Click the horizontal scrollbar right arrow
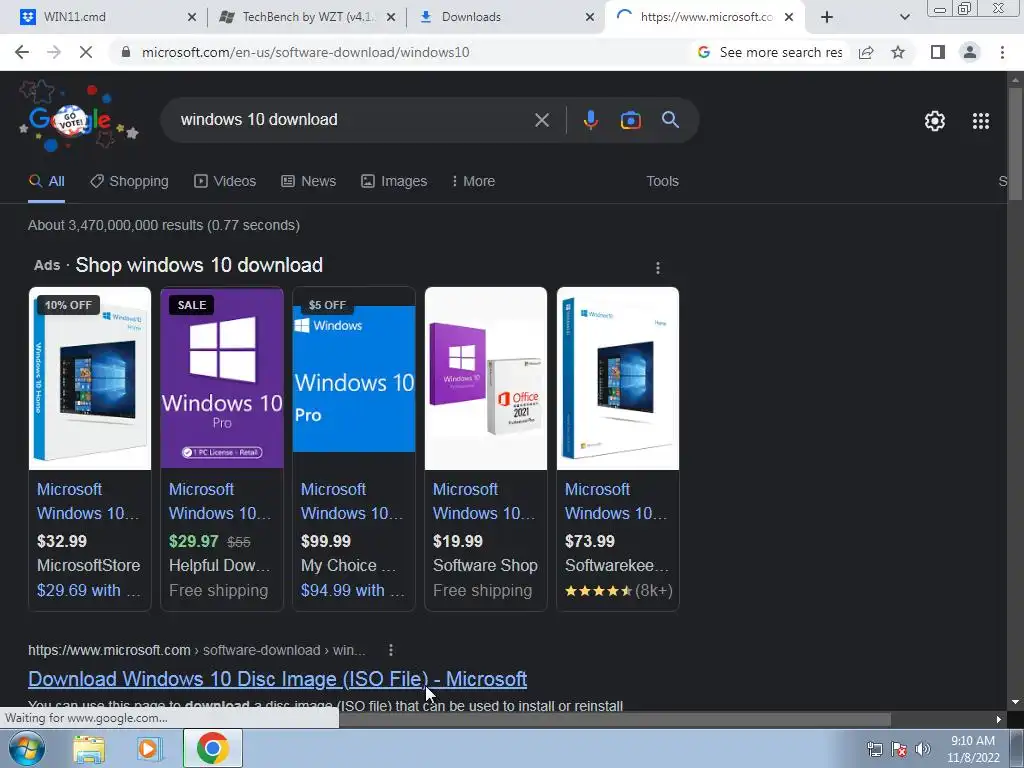 pyautogui.click(x=999, y=720)
